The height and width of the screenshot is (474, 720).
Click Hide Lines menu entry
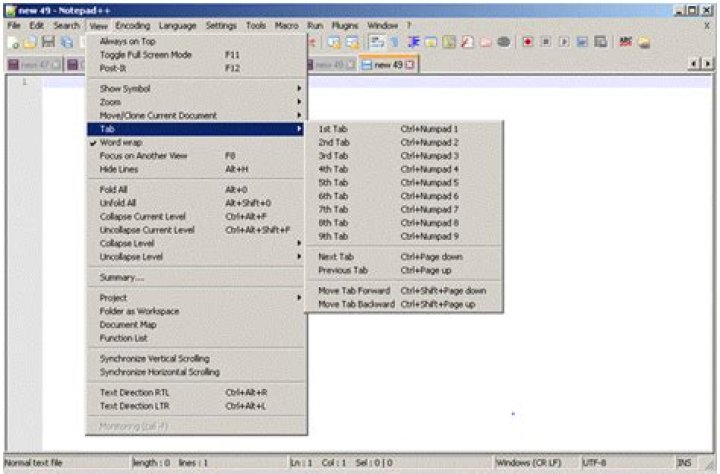[x=197, y=169]
